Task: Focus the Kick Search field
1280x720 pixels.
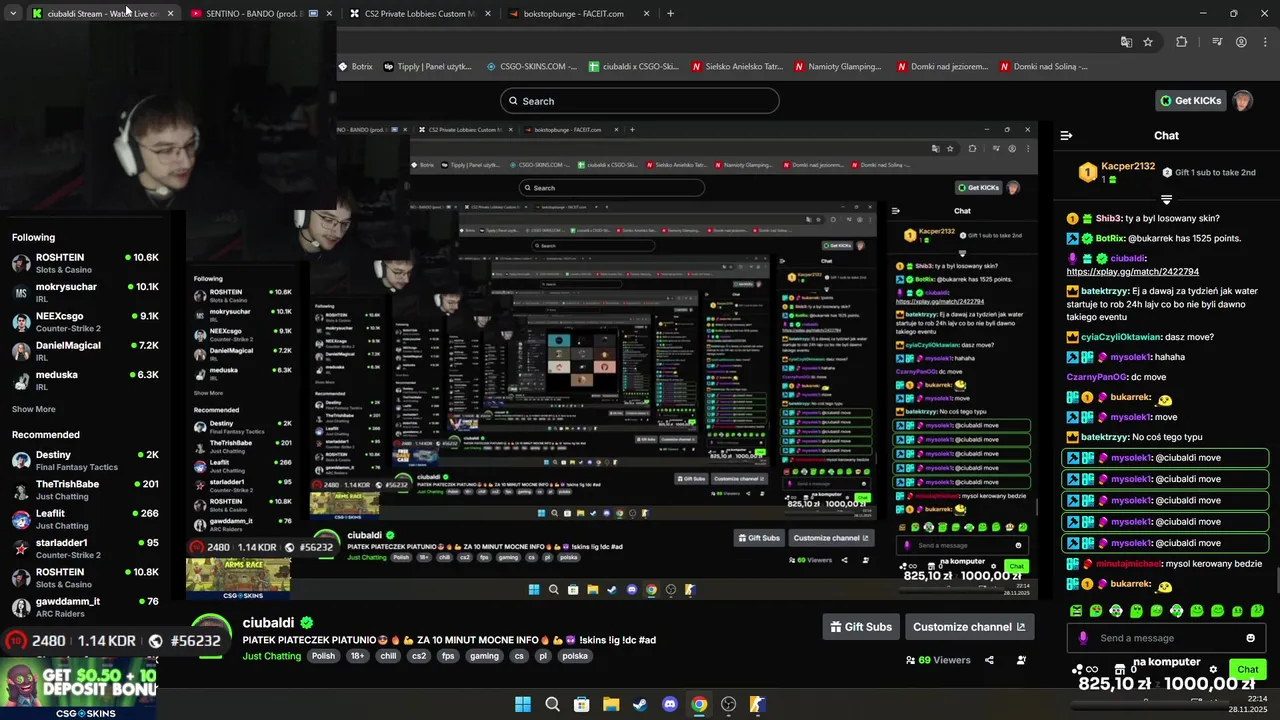Action: (640, 101)
